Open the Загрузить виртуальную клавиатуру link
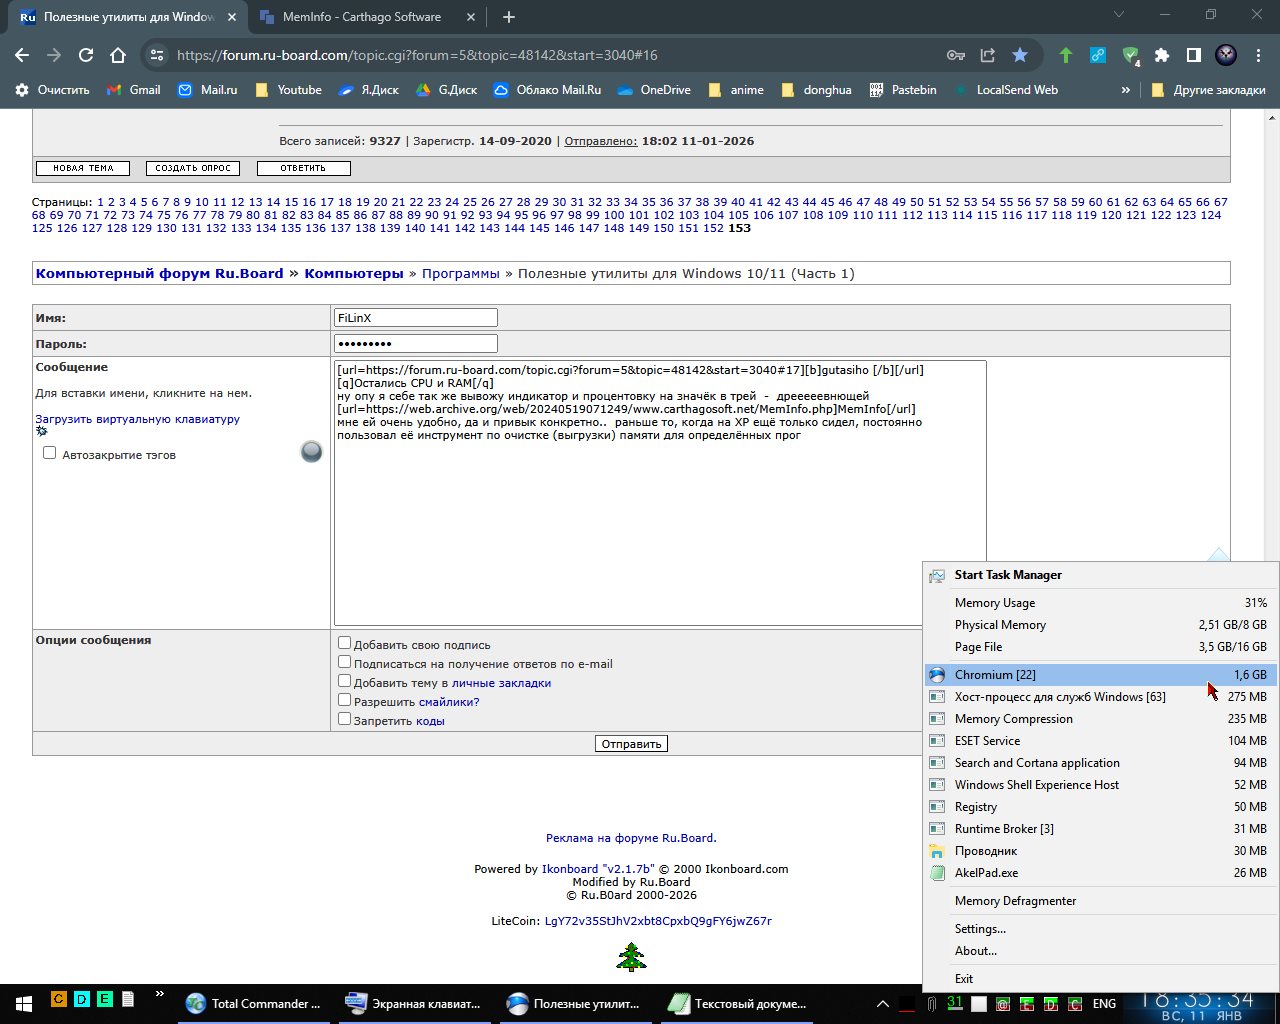The width and height of the screenshot is (1280, 1024). [137, 419]
